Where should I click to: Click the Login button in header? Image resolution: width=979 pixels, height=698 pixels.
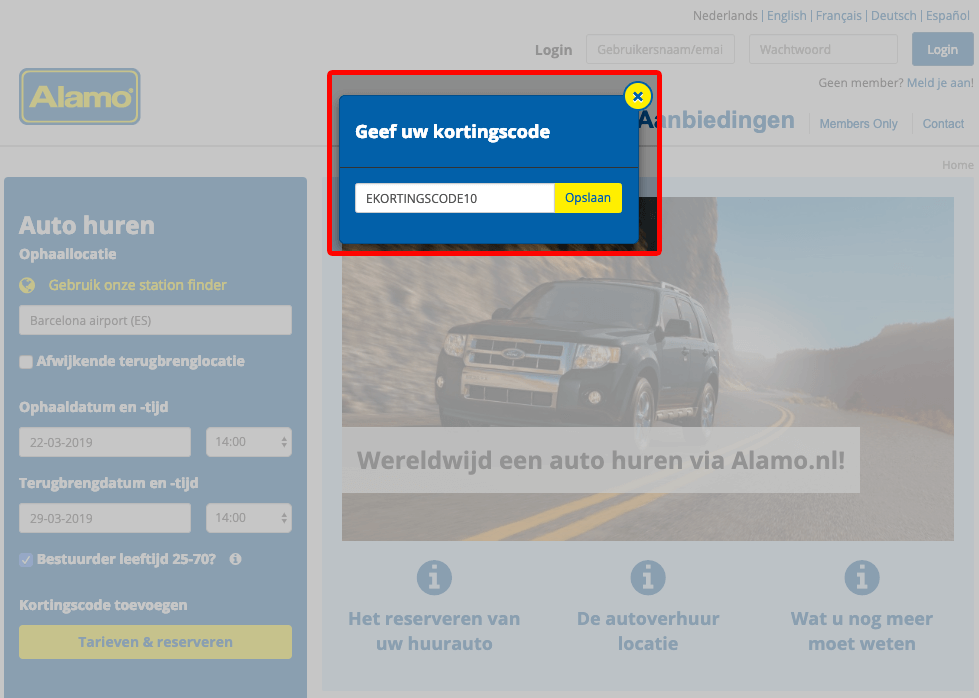(x=942, y=49)
